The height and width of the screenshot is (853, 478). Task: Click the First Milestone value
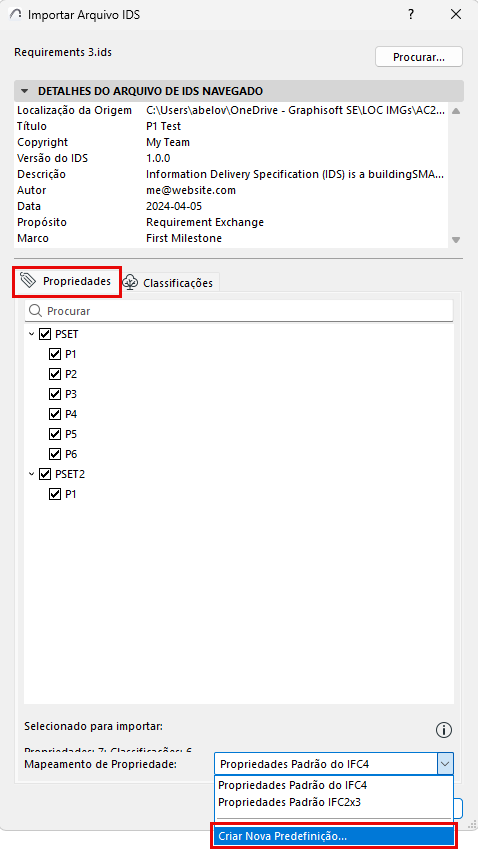(x=184, y=238)
